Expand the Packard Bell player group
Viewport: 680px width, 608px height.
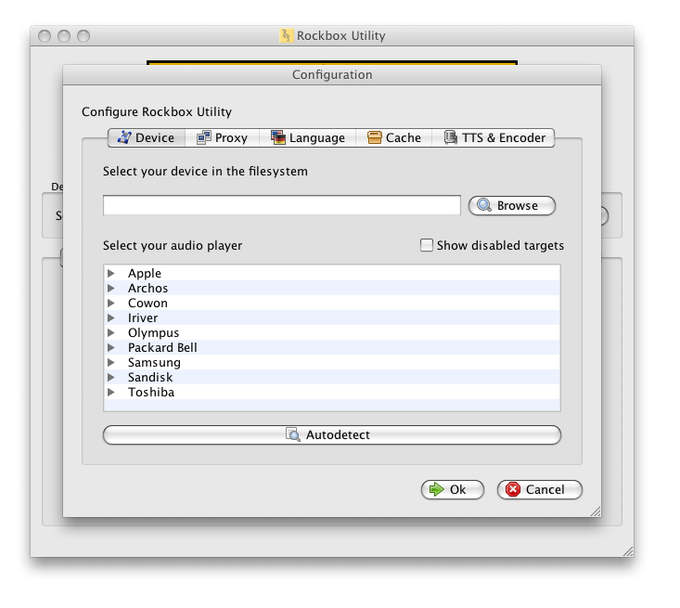point(111,347)
